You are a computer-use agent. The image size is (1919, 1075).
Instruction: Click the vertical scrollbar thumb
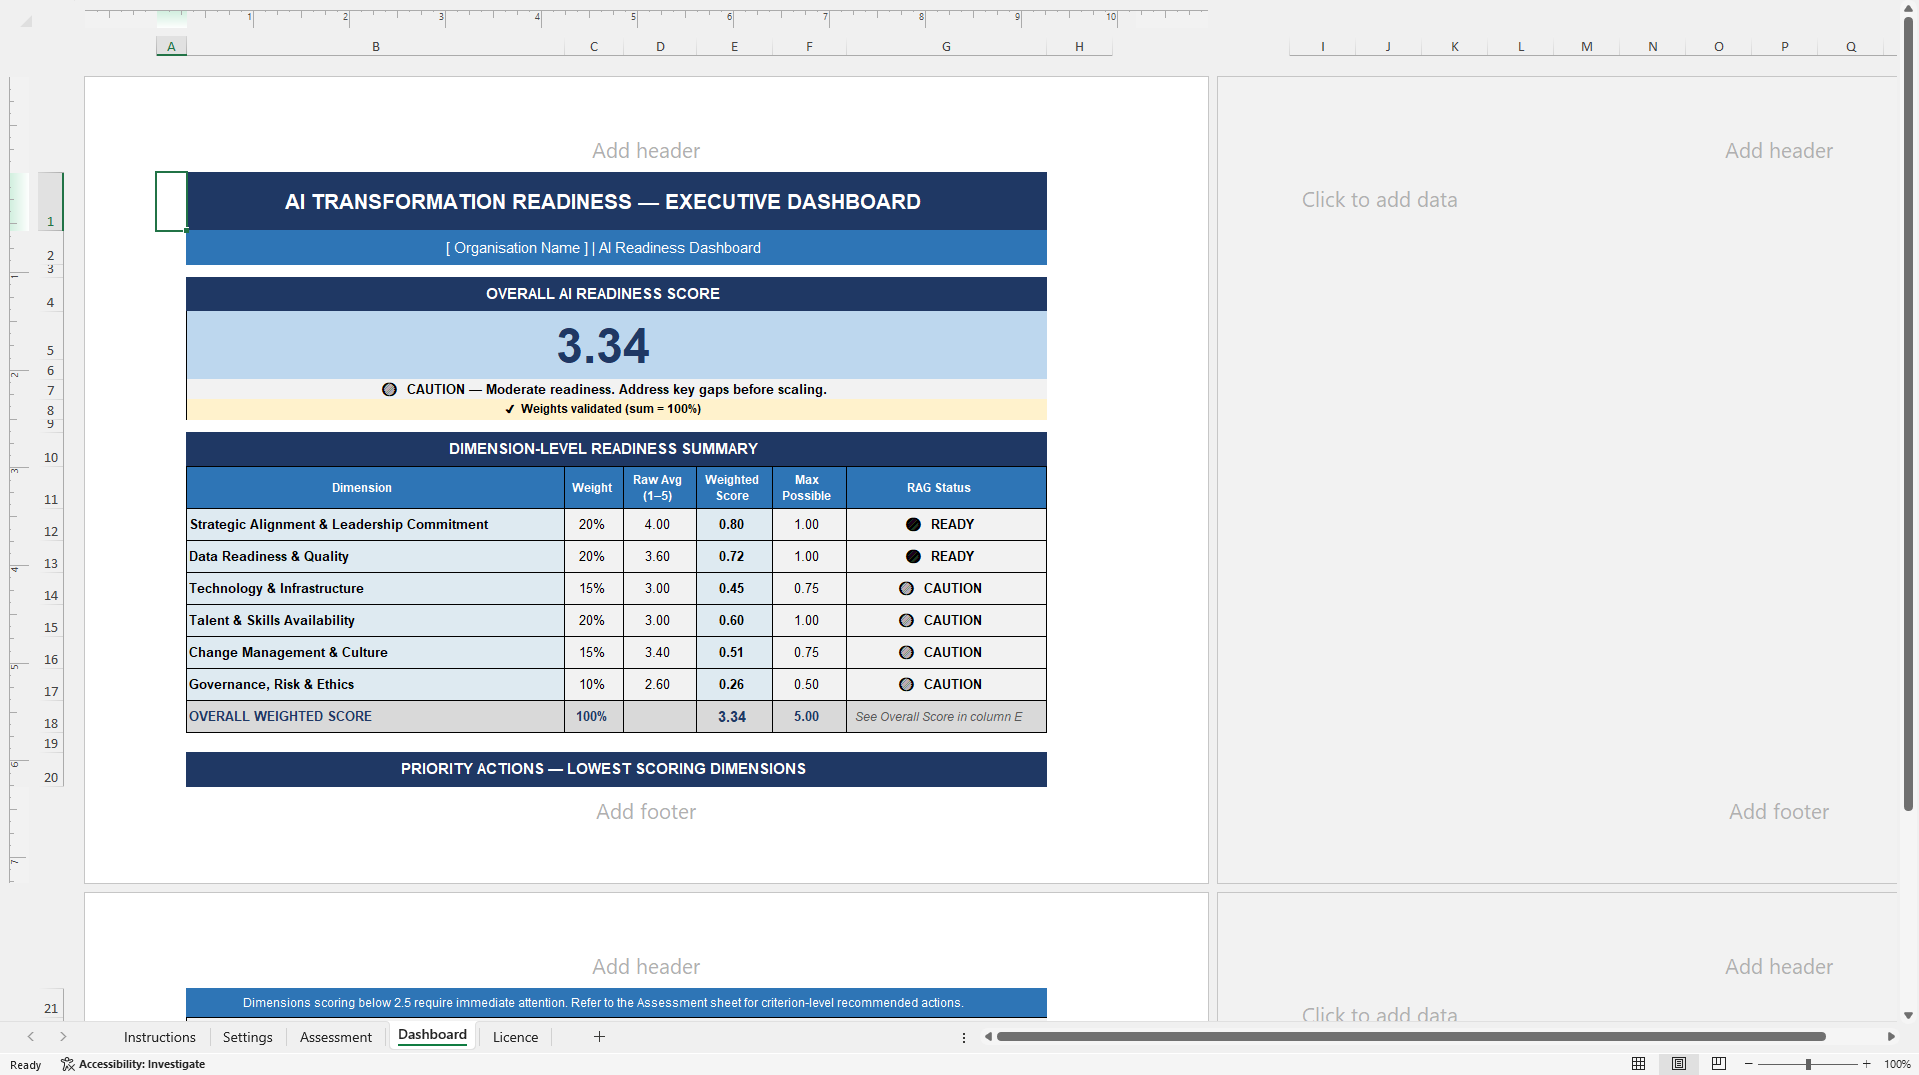pyautogui.click(x=1908, y=413)
